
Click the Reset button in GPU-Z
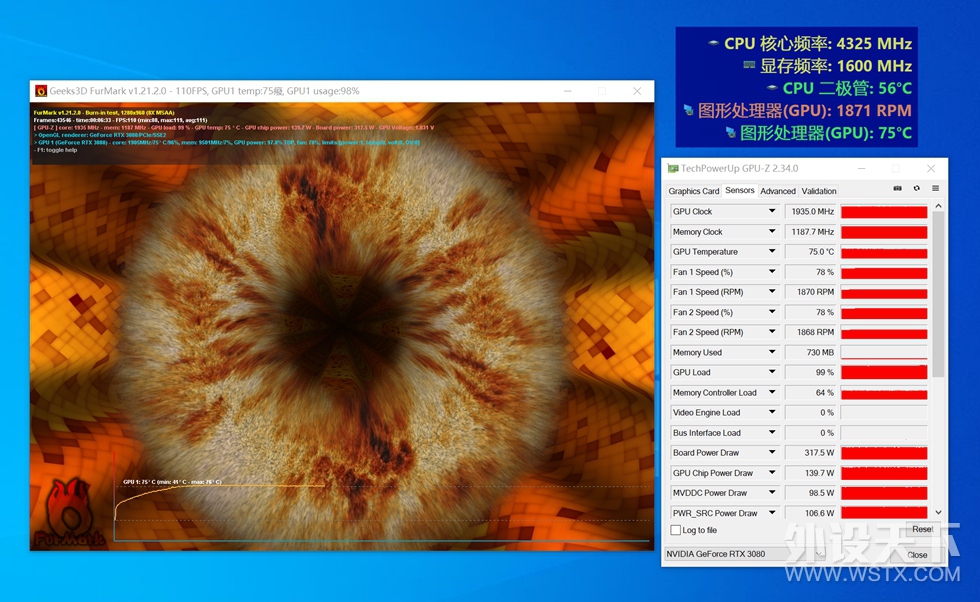922,529
